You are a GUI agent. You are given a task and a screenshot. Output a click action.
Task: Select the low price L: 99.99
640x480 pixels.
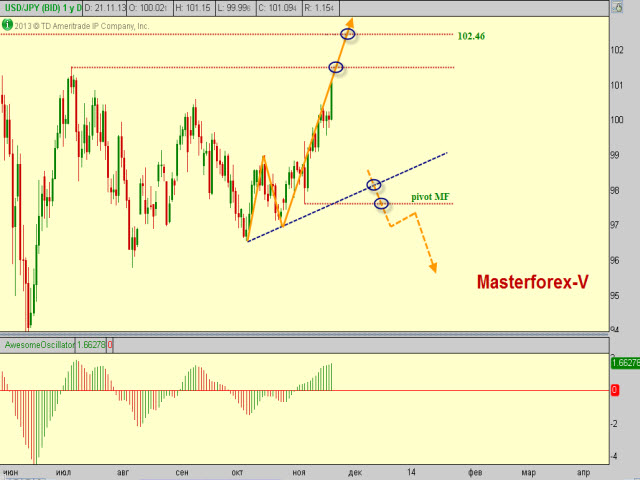click(234, 8)
